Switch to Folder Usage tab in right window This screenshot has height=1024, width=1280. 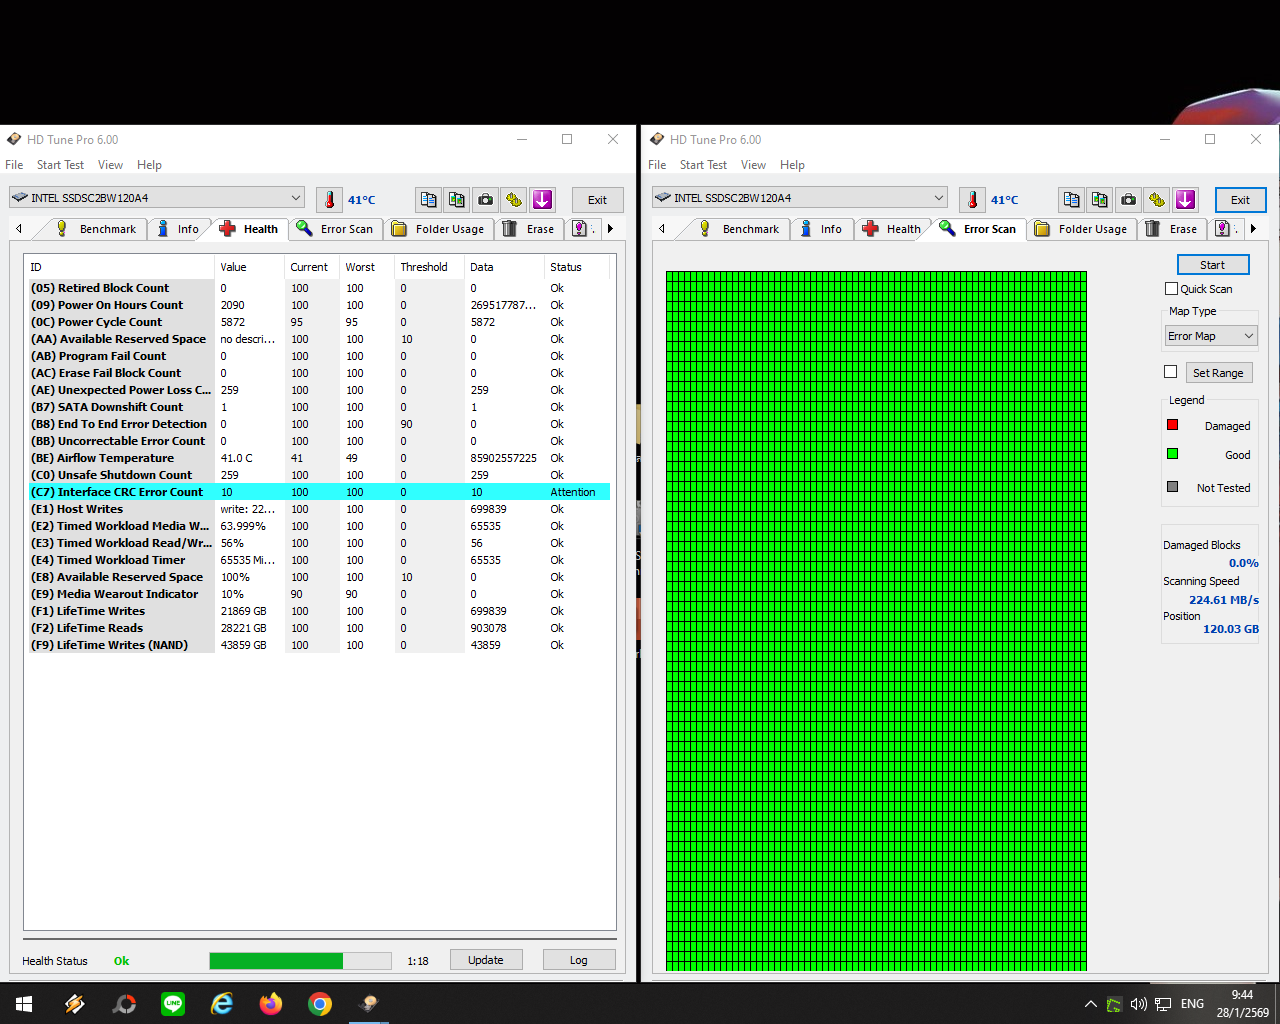(x=1082, y=229)
